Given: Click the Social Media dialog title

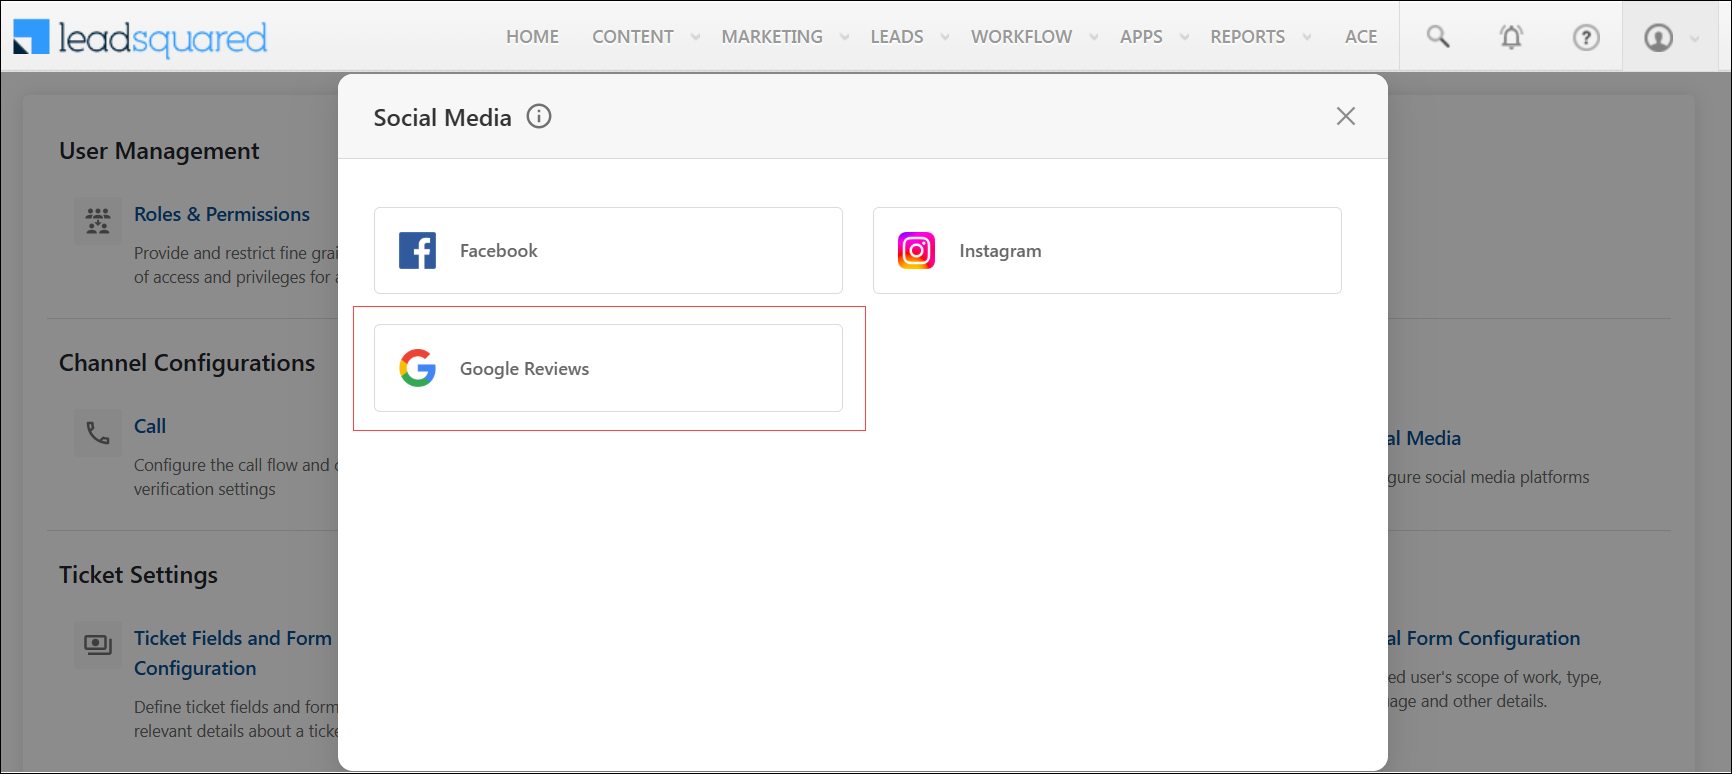Looking at the screenshot, I should tap(442, 118).
